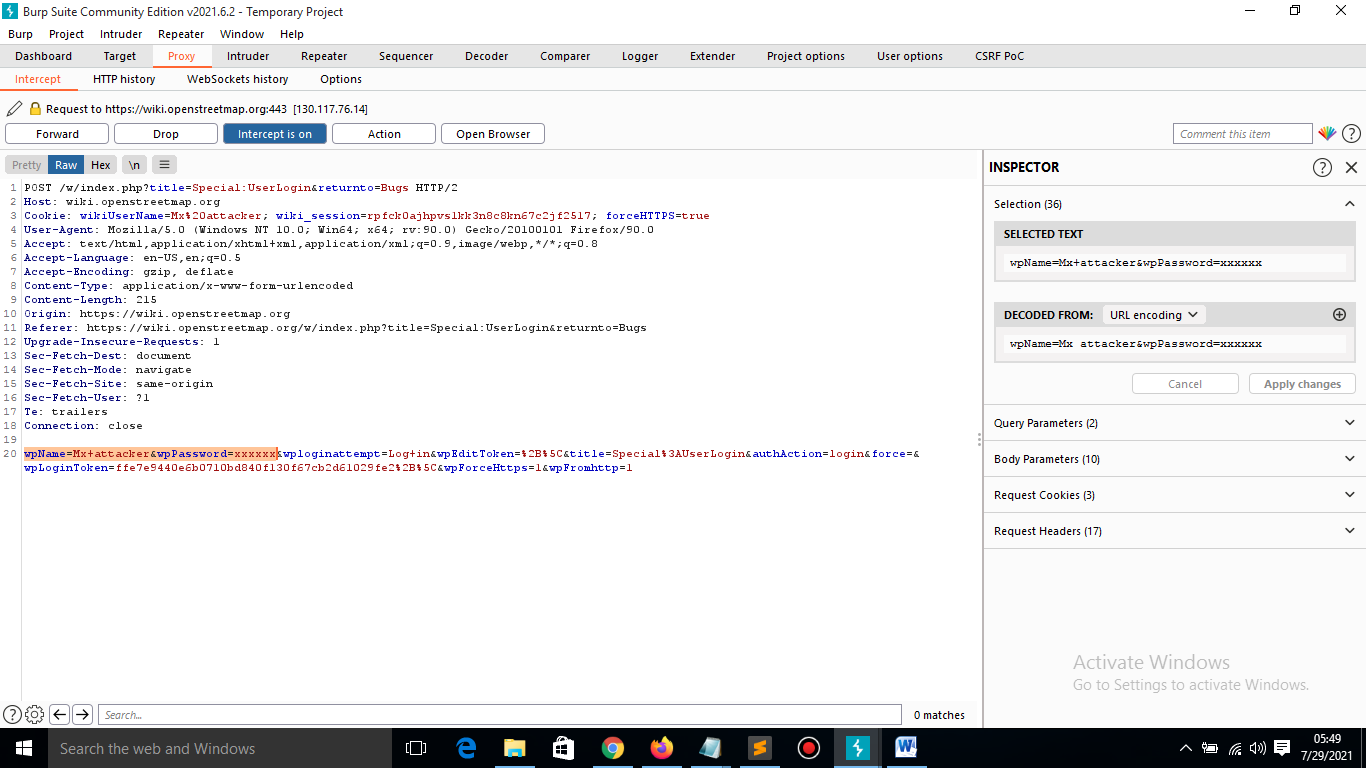Open WebSockets history subtab
1366x768 pixels.
tap(238, 79)
